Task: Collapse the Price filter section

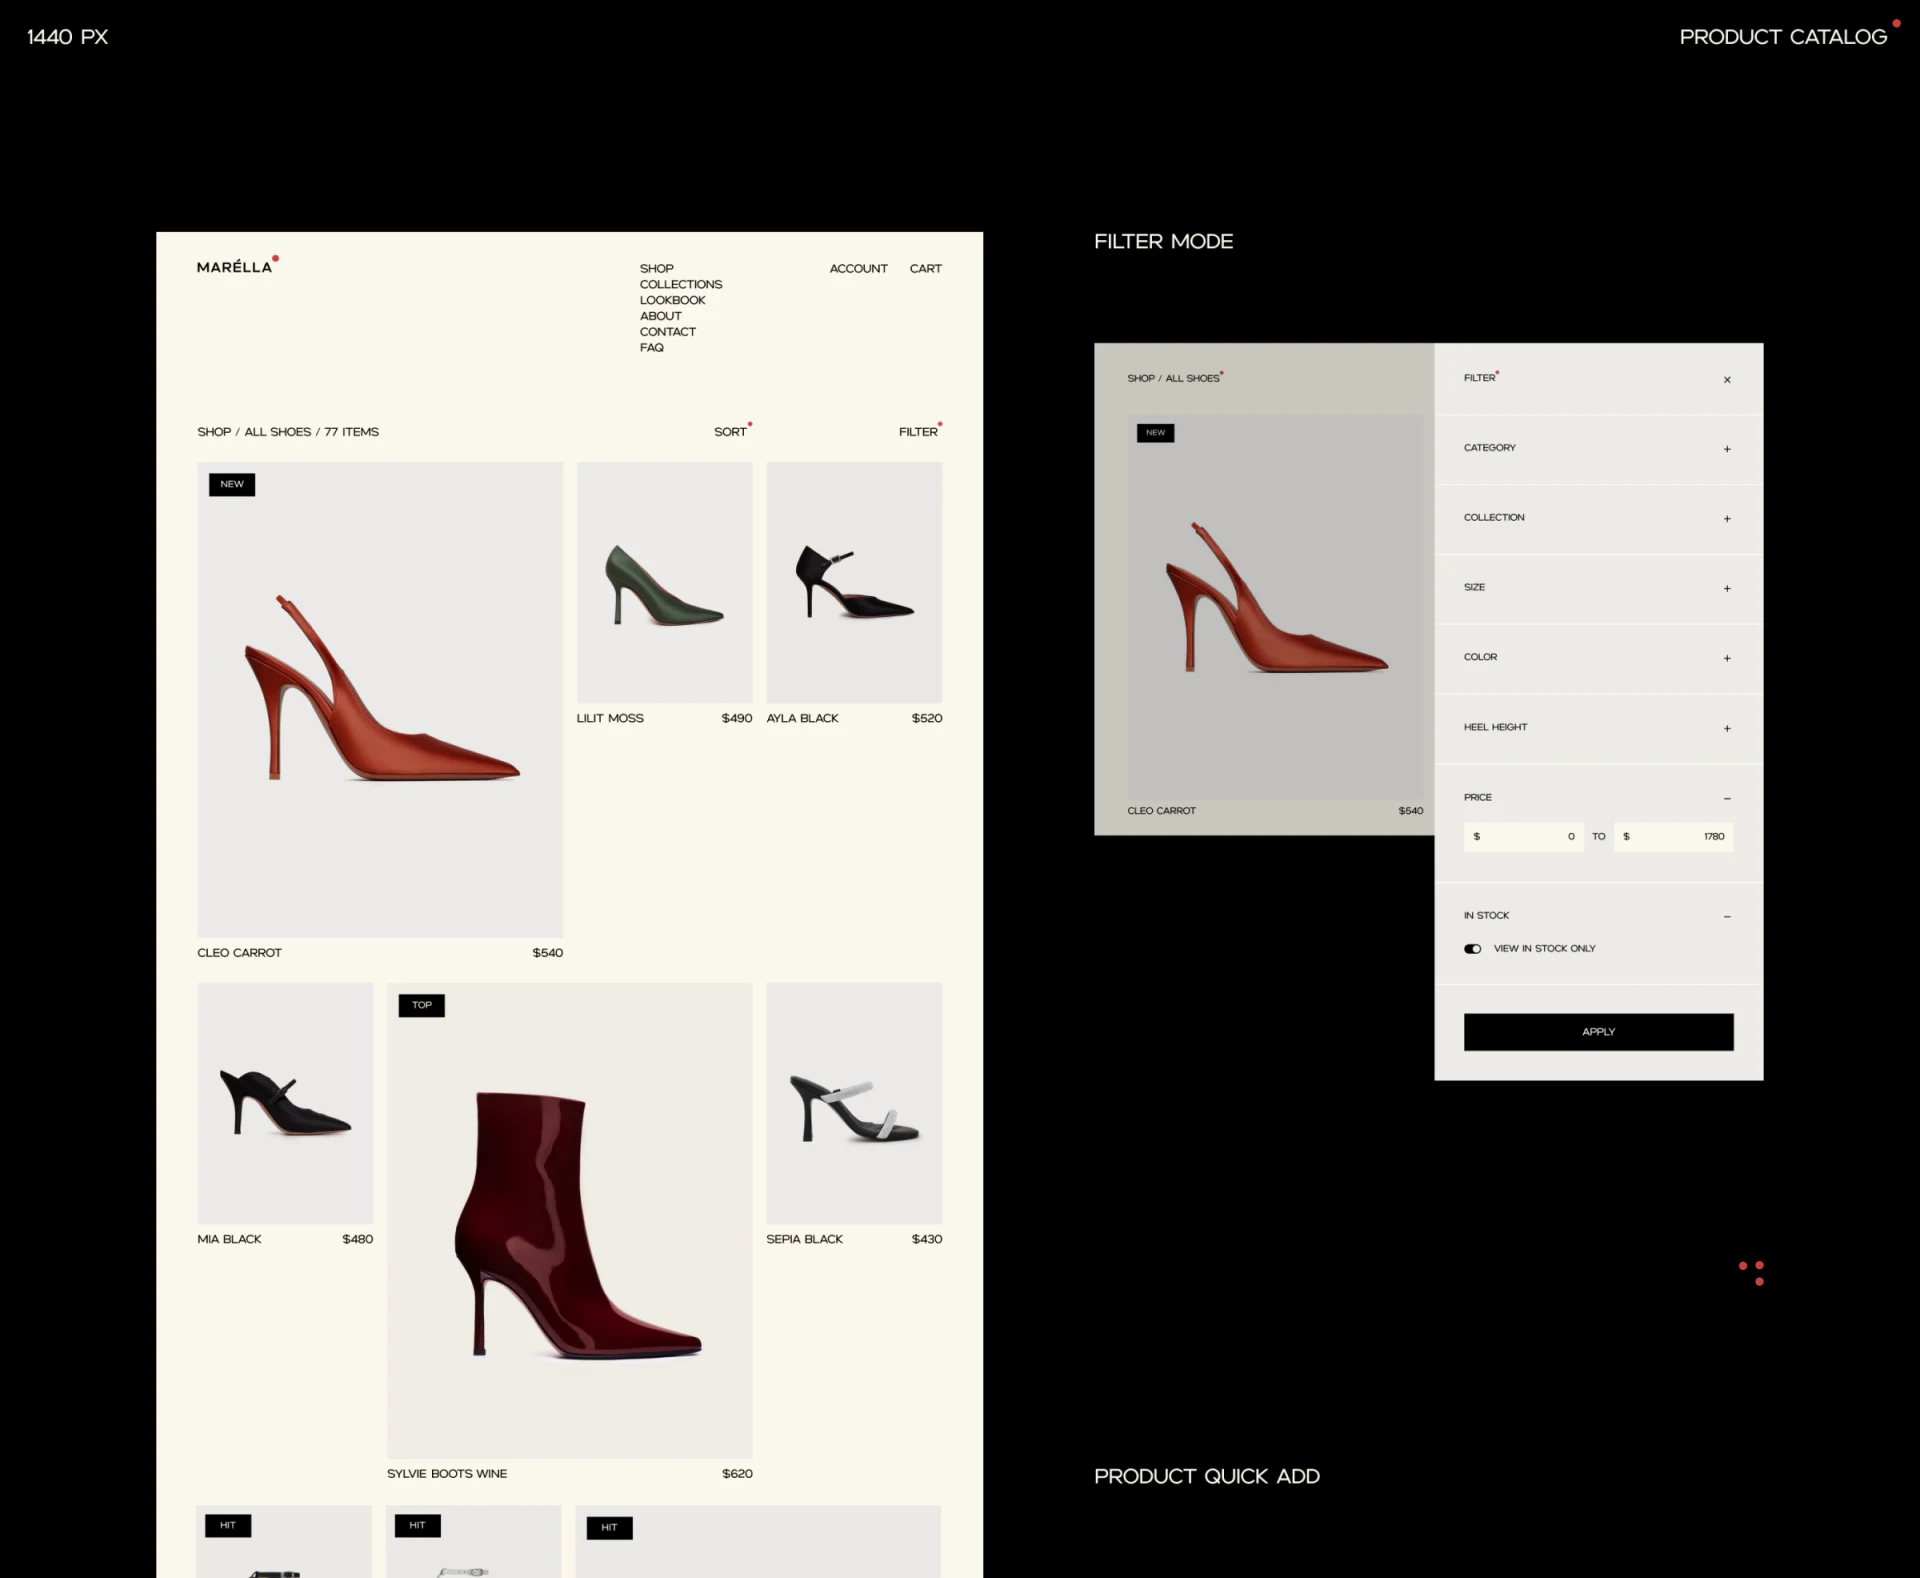Action: pyautogui.click(x=1727, y=798)
